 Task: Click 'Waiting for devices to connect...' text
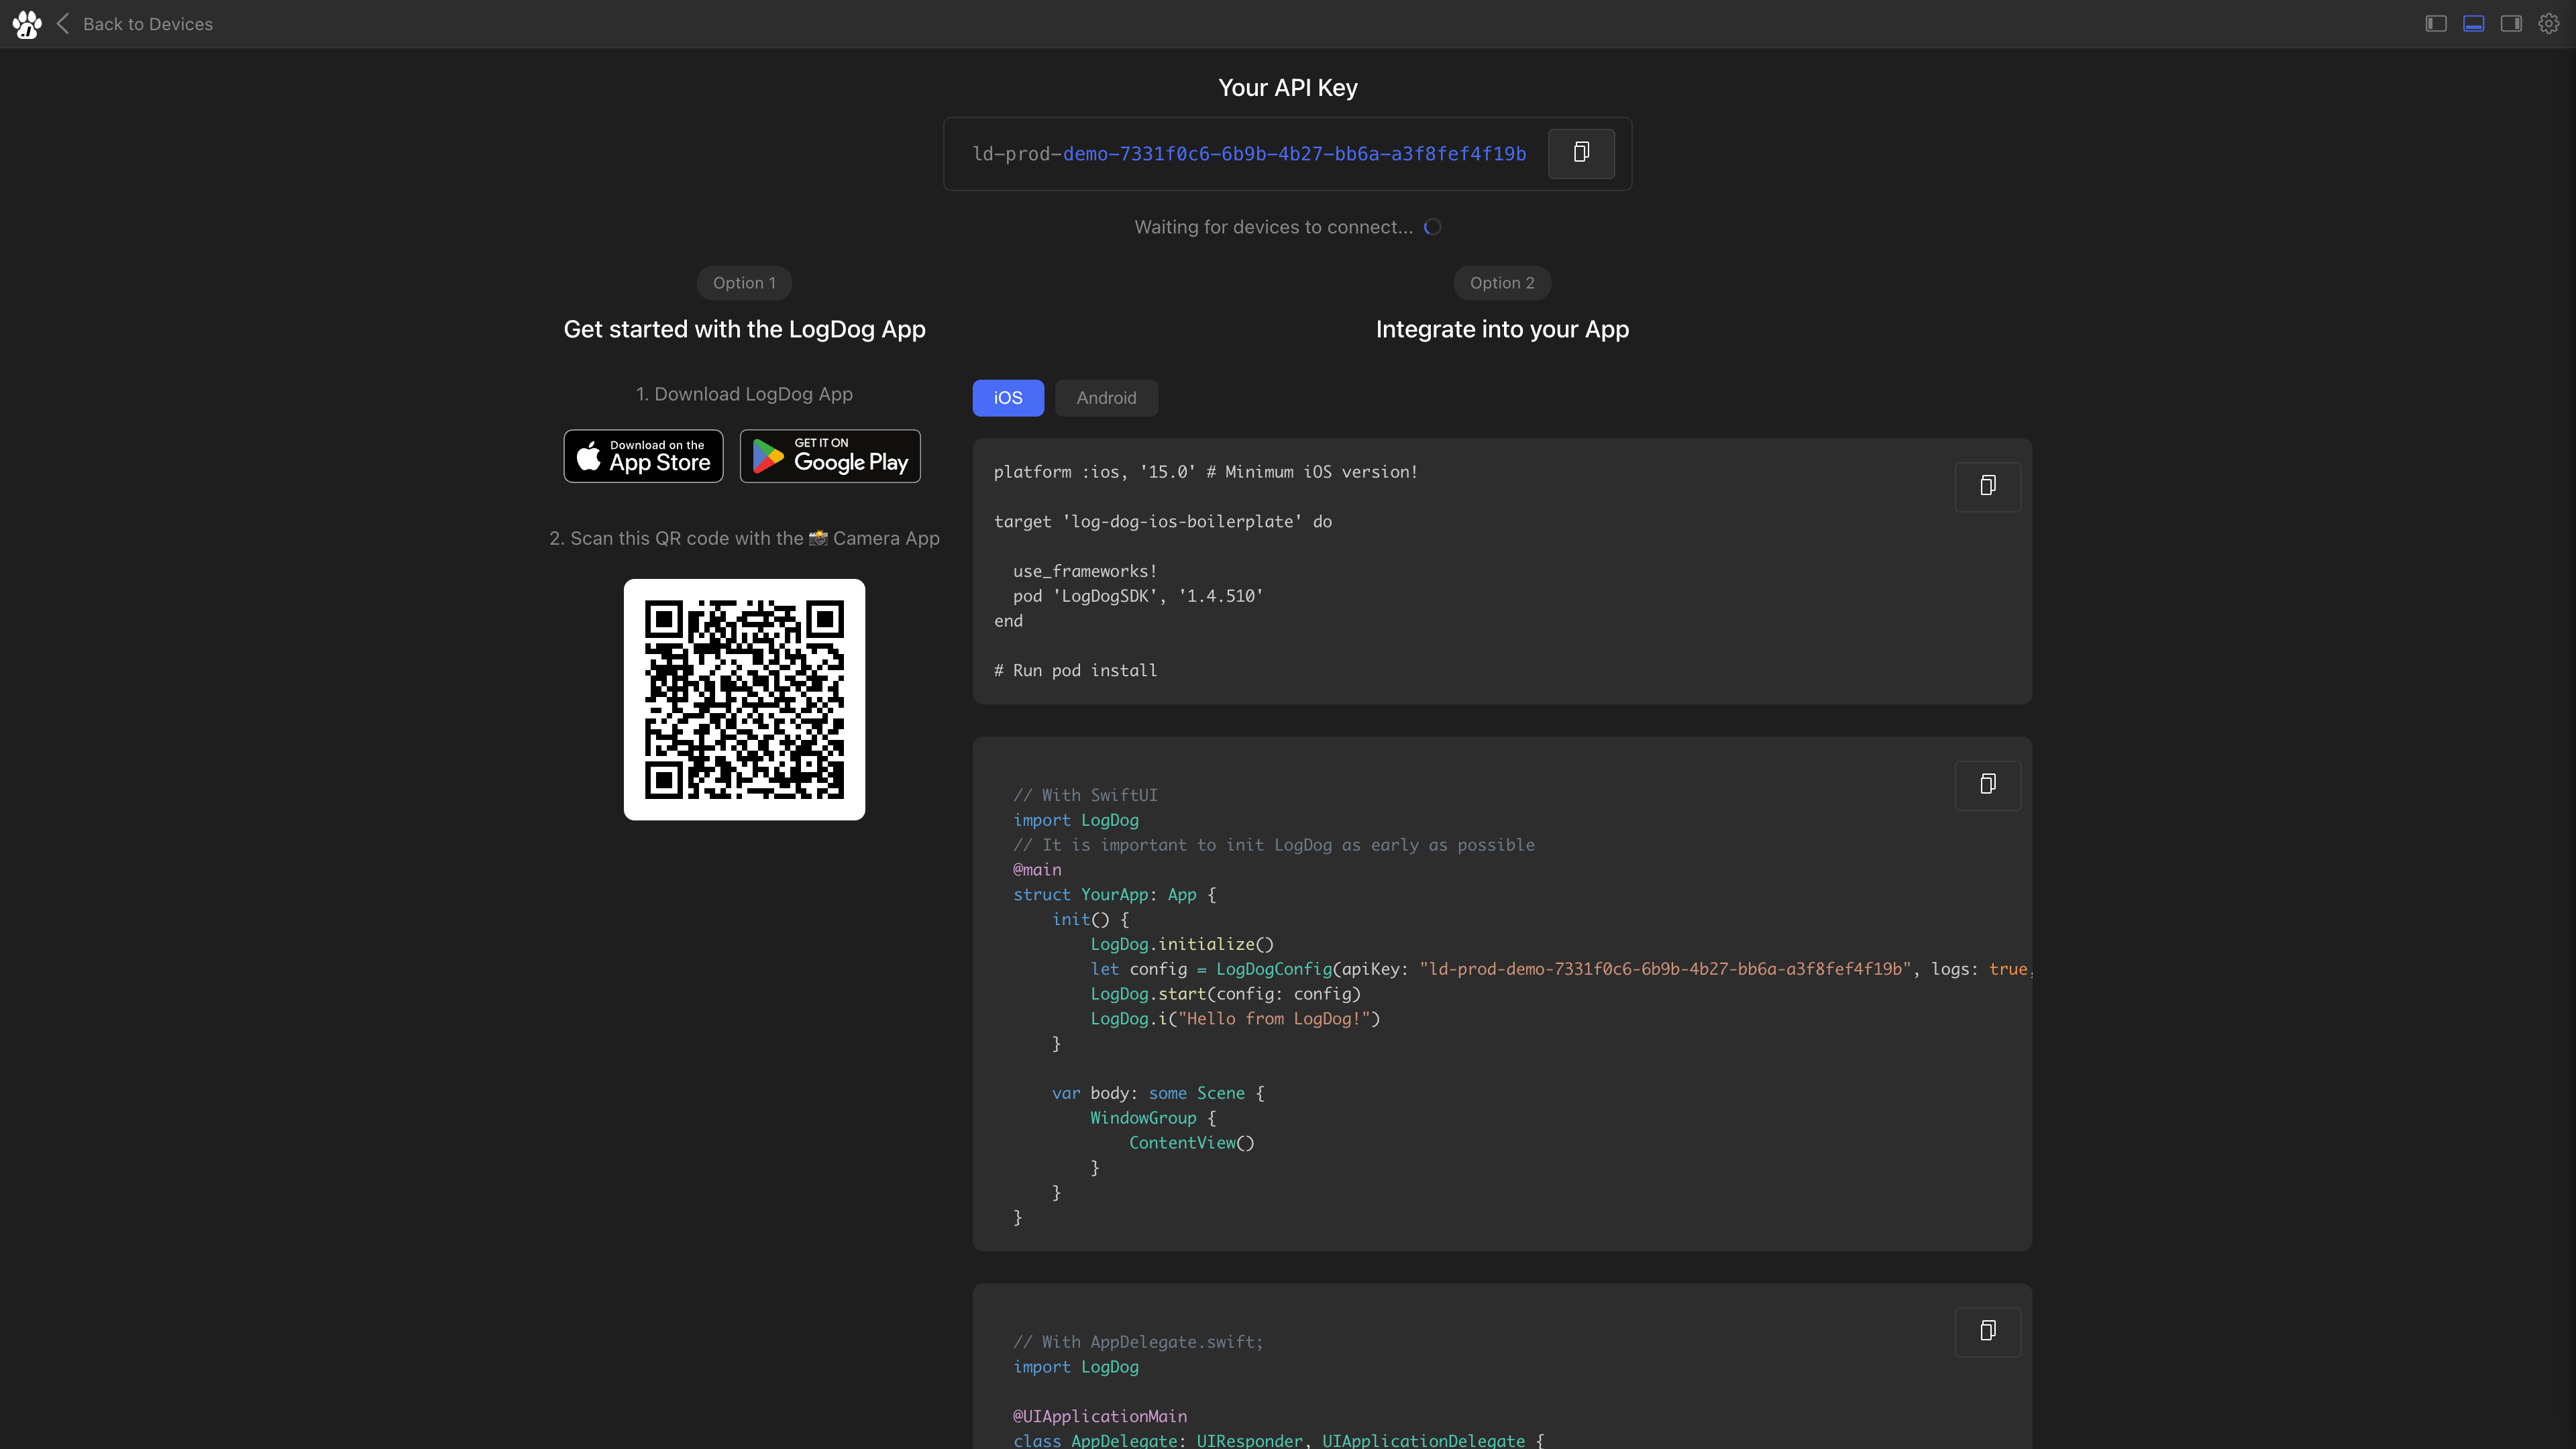click(x=1273, y=227)
